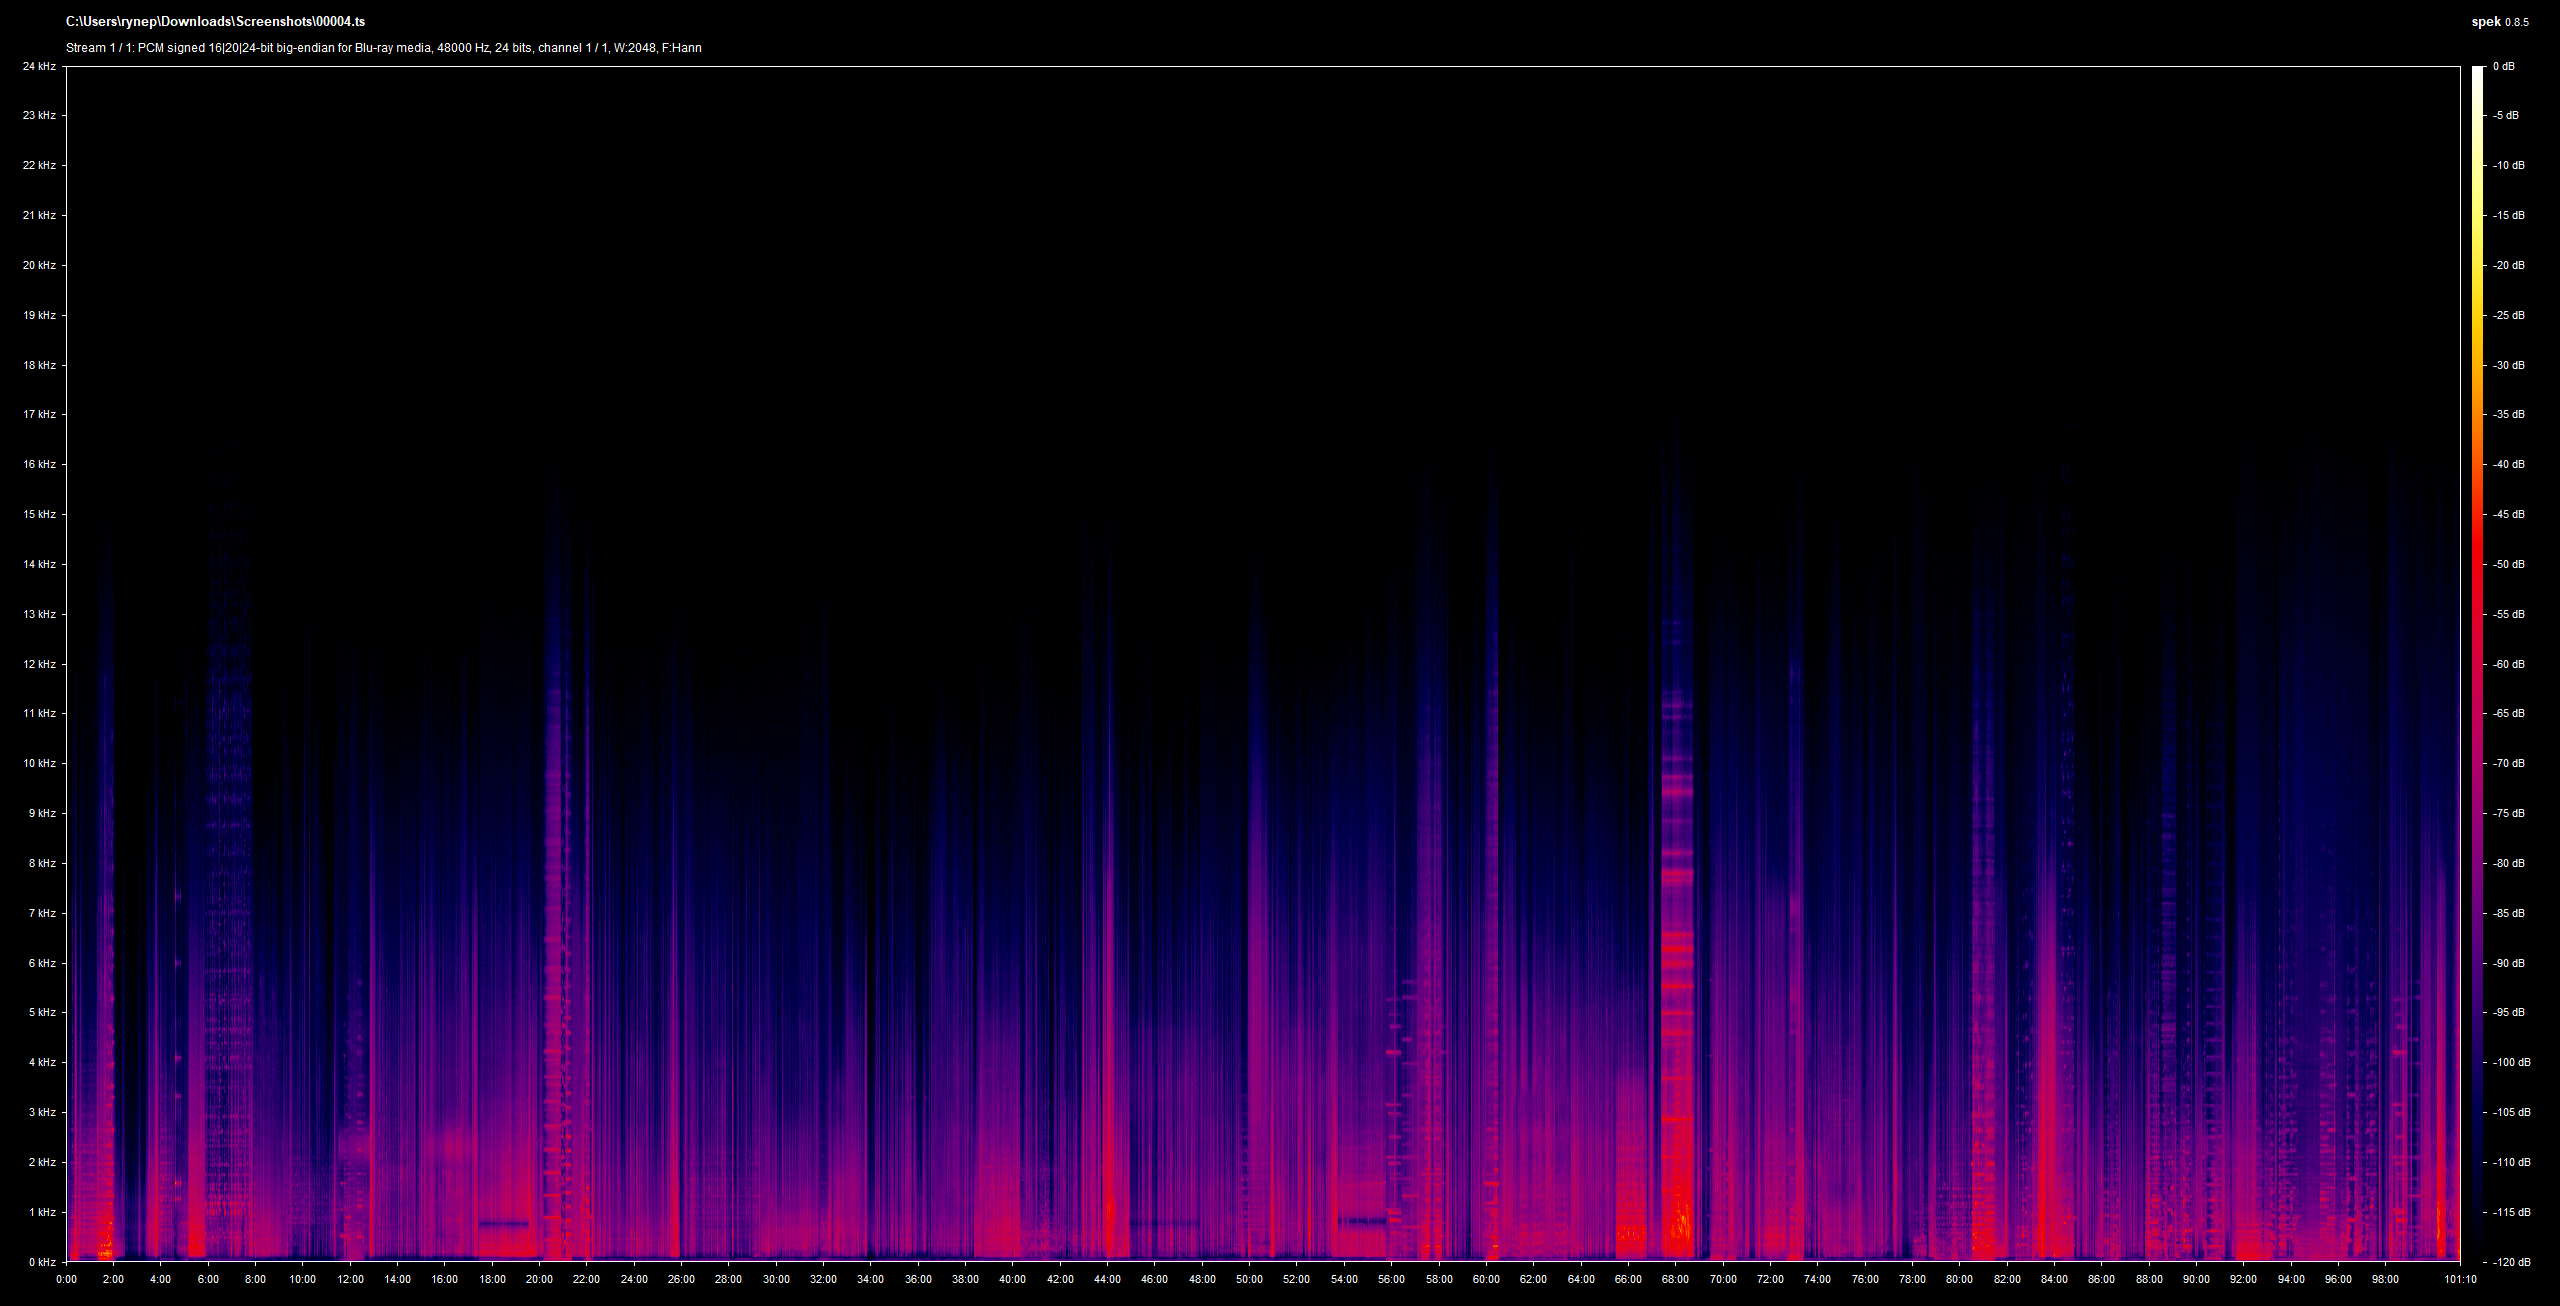Click the -40 dB legend label
Screen dimensions: 2560x1306
pos(2508,464)
